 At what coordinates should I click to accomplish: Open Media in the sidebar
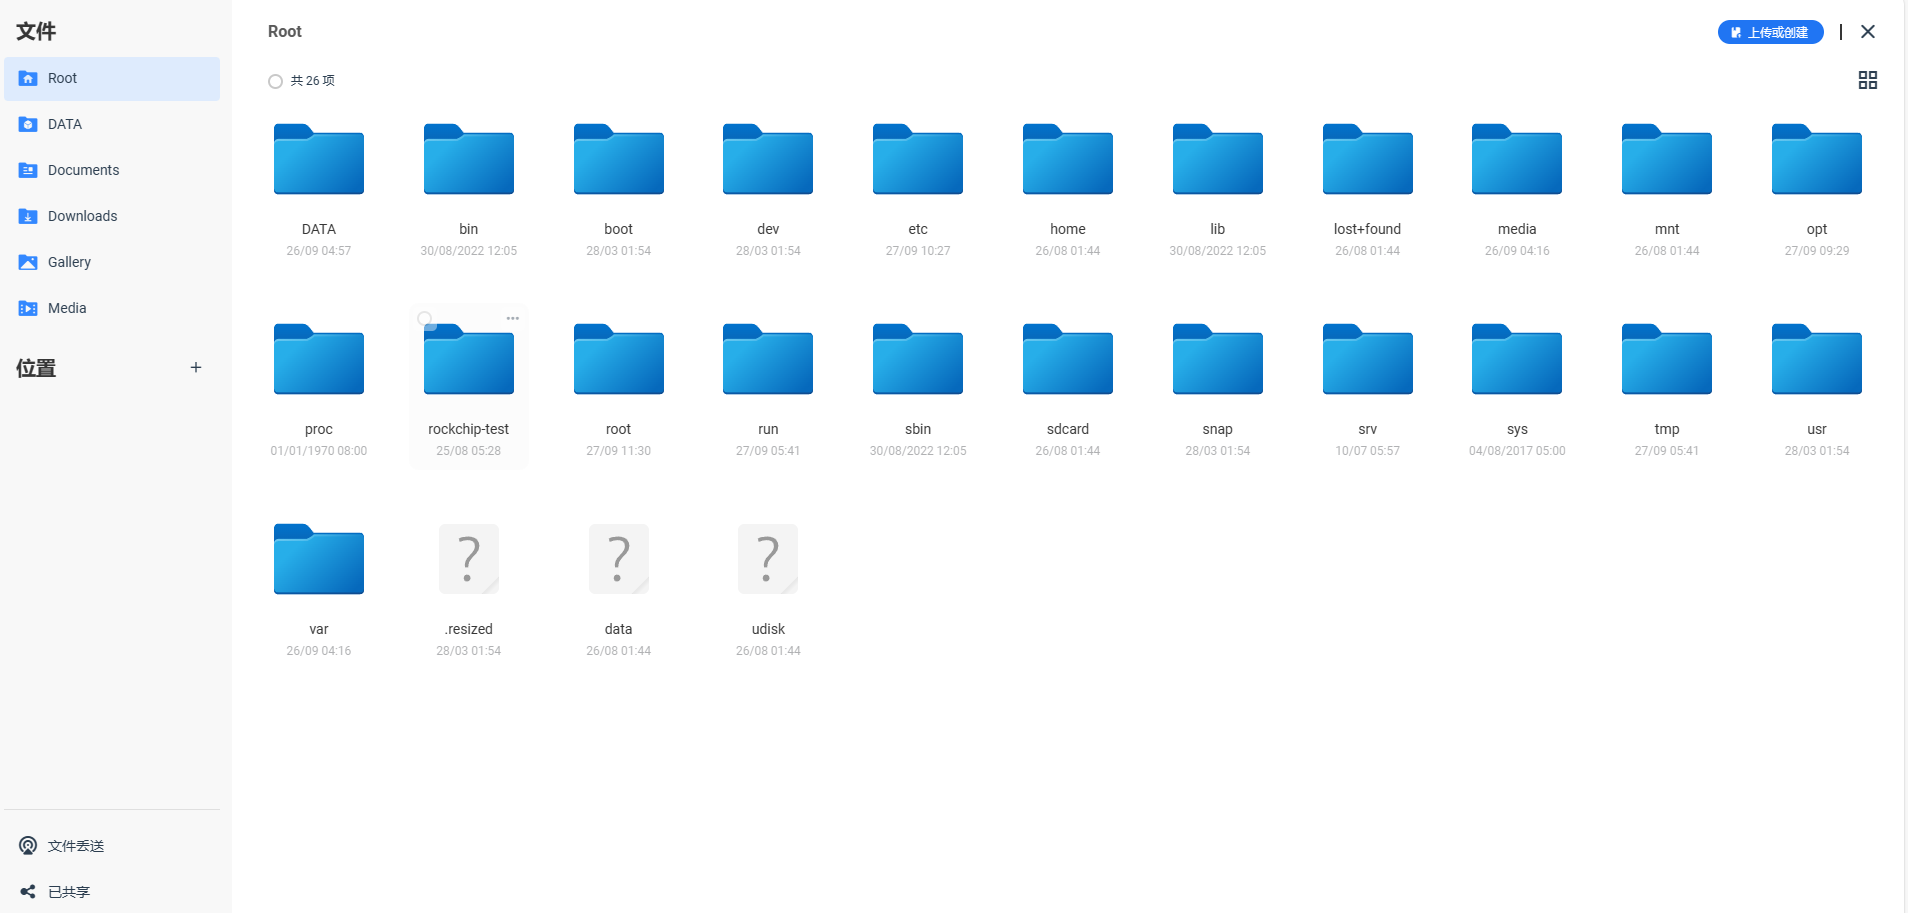point(112,308)
